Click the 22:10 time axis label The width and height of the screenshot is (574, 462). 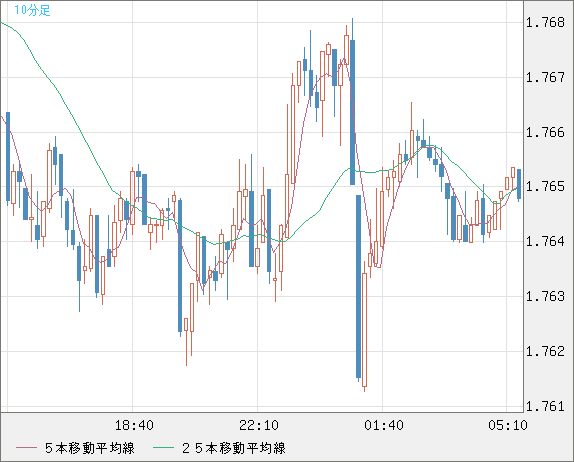click(259, 425)
